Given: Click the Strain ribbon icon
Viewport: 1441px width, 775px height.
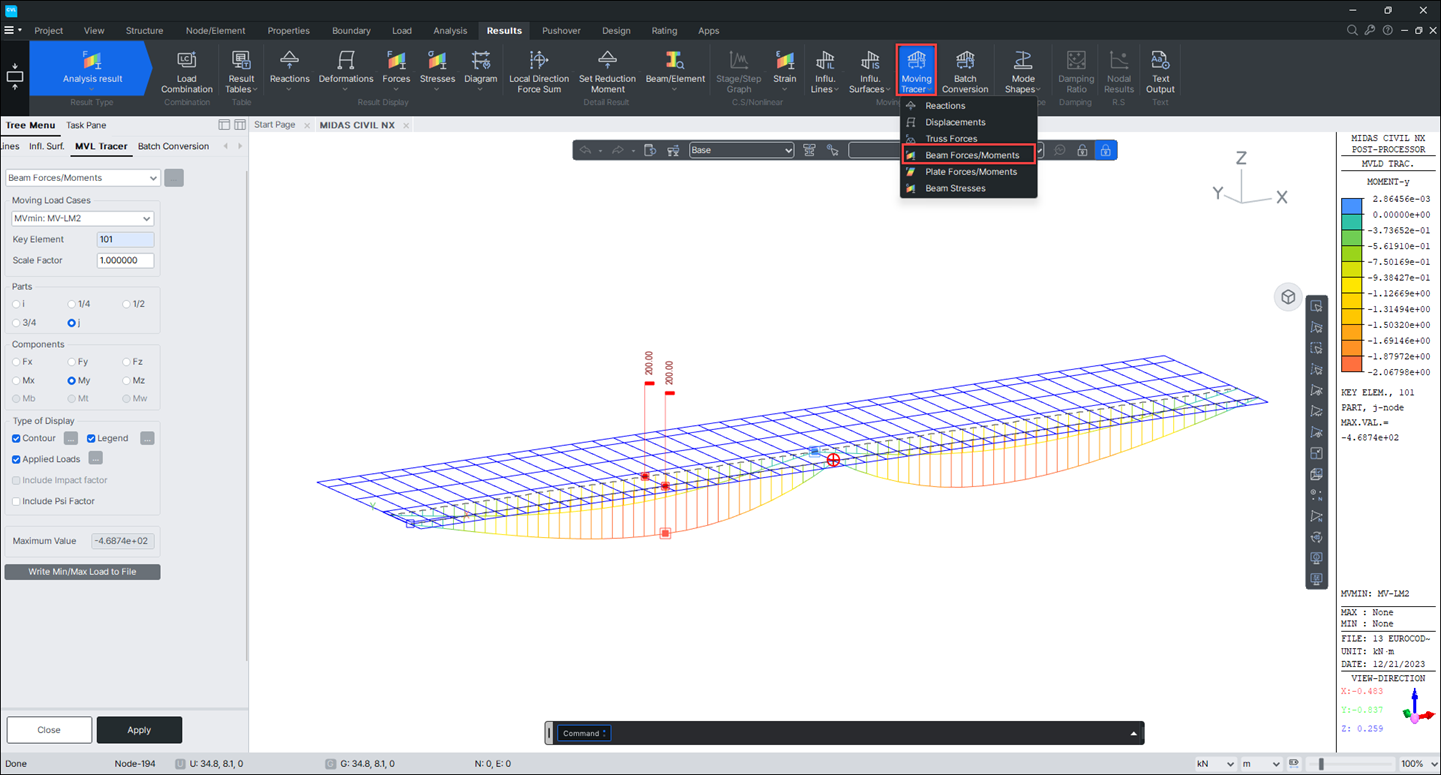Looking at the screenshot, I should (x=785, y=70).
